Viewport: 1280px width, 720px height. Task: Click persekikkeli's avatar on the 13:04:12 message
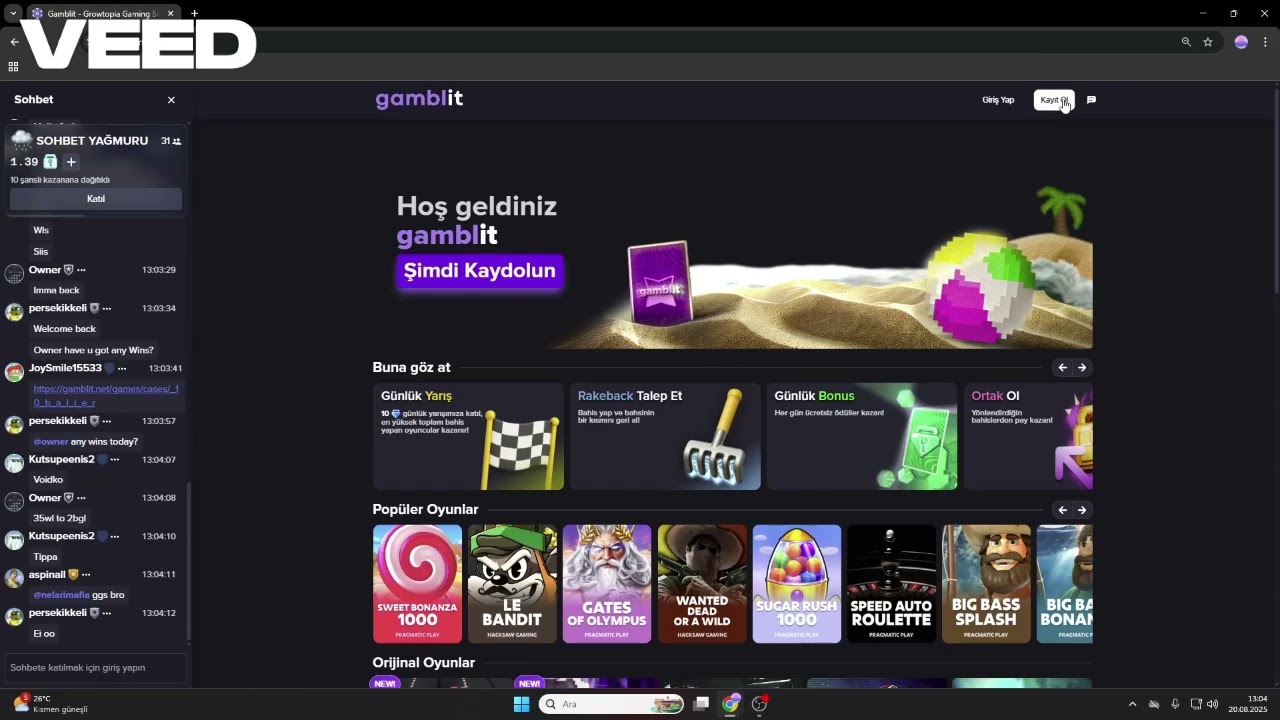(x=14, y=616)
